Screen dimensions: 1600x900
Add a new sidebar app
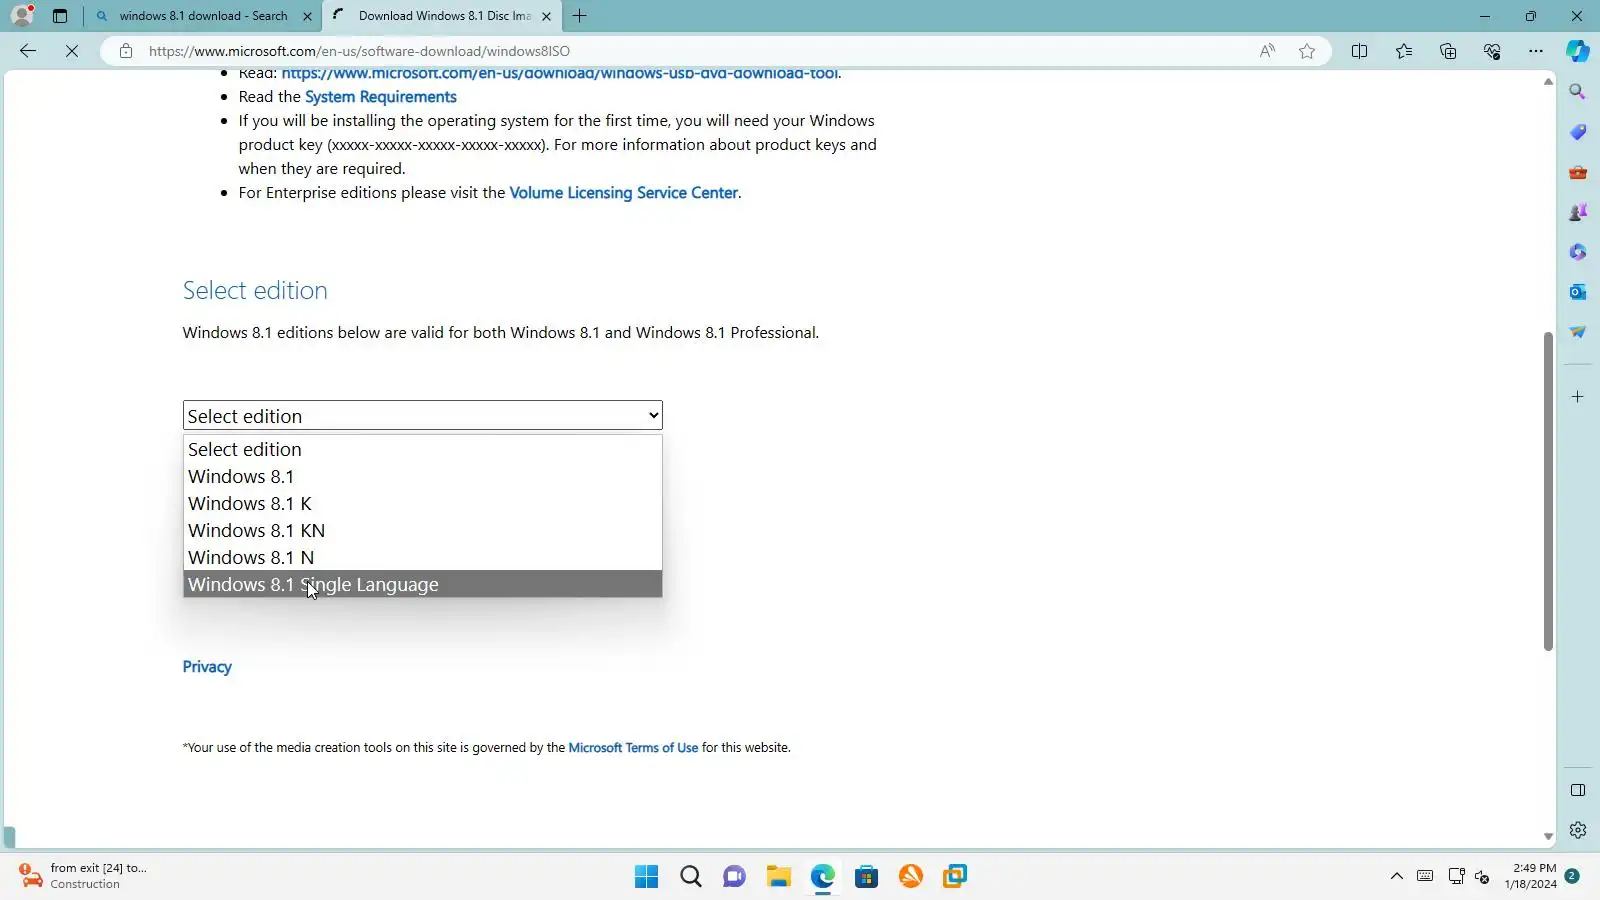[x=1578, y=397]
